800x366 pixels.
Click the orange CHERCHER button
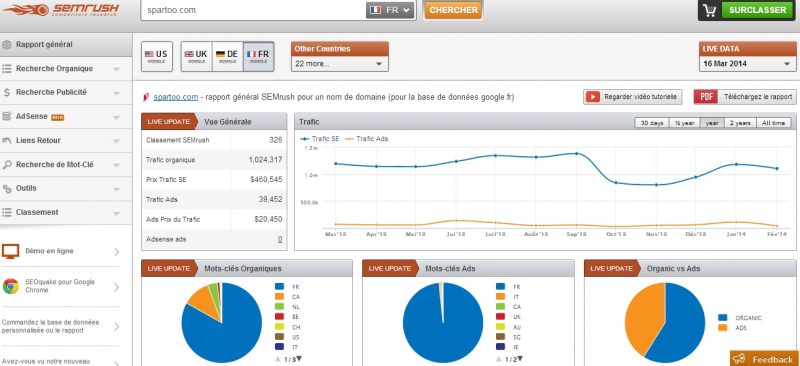453,10
